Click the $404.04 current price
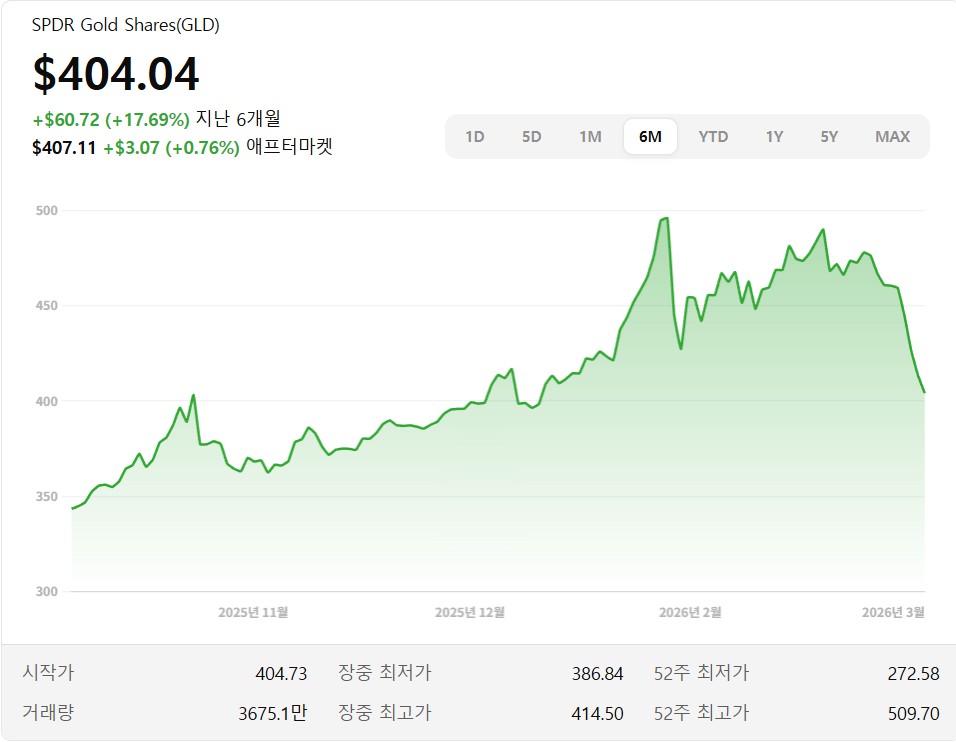 (116, 74)
